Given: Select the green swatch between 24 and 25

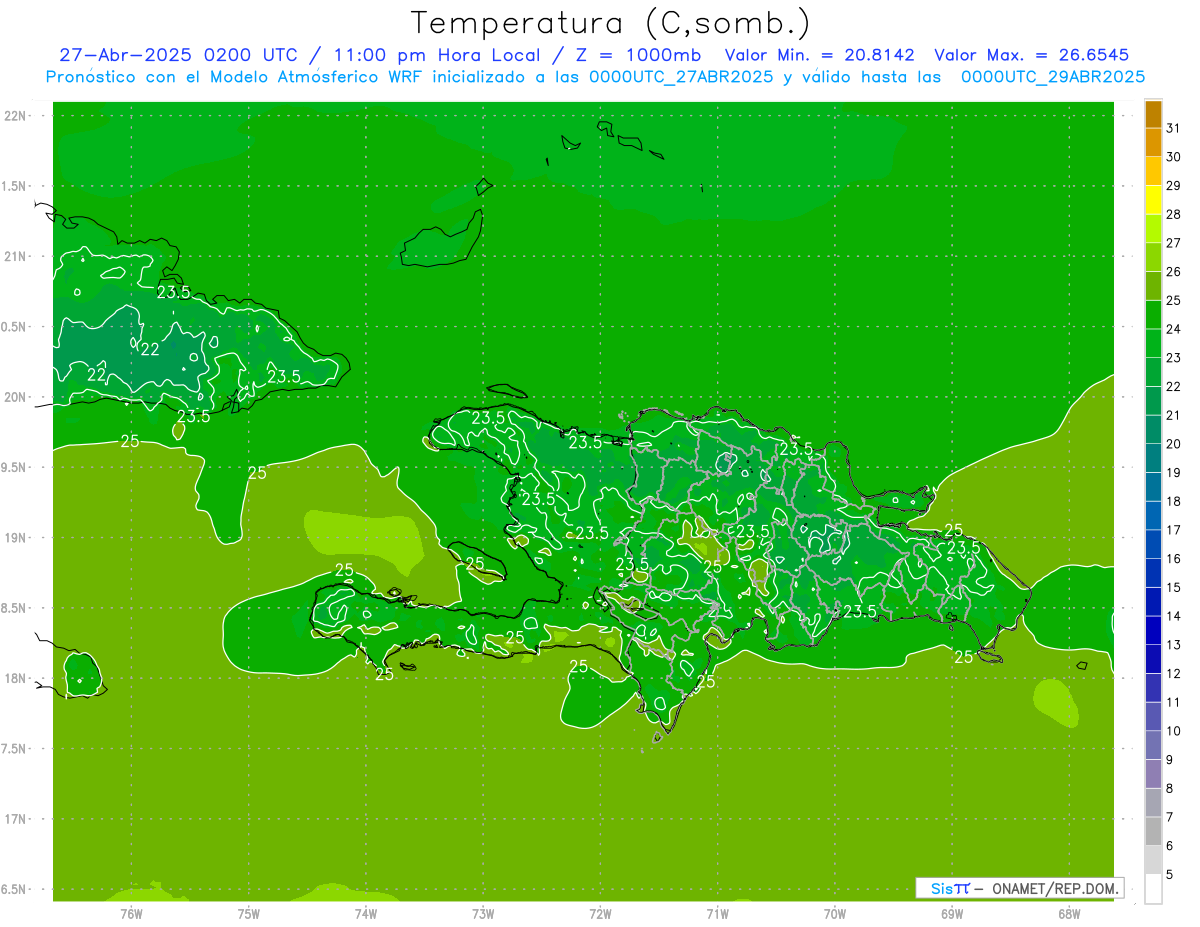Looking at the screenshot, I should pos(1153,315).
